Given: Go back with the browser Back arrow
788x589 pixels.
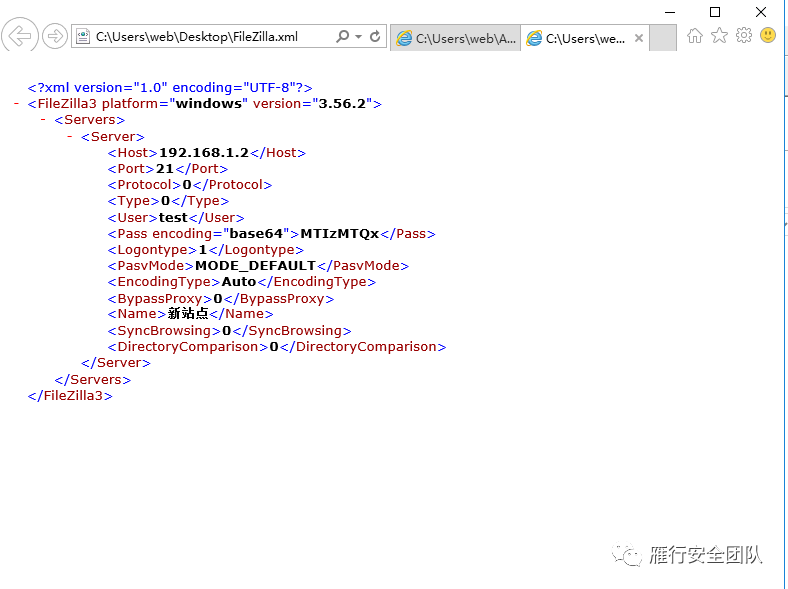Looking at the screenshot, I should tap(20, 36).
